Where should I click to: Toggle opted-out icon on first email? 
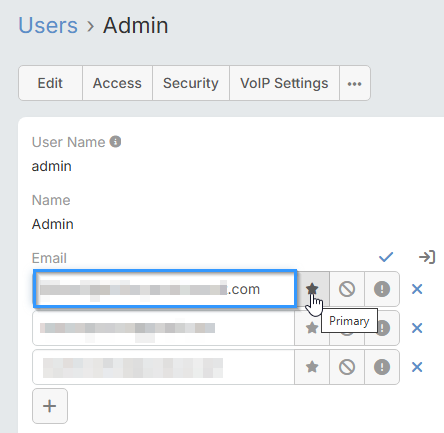[347, 289]
